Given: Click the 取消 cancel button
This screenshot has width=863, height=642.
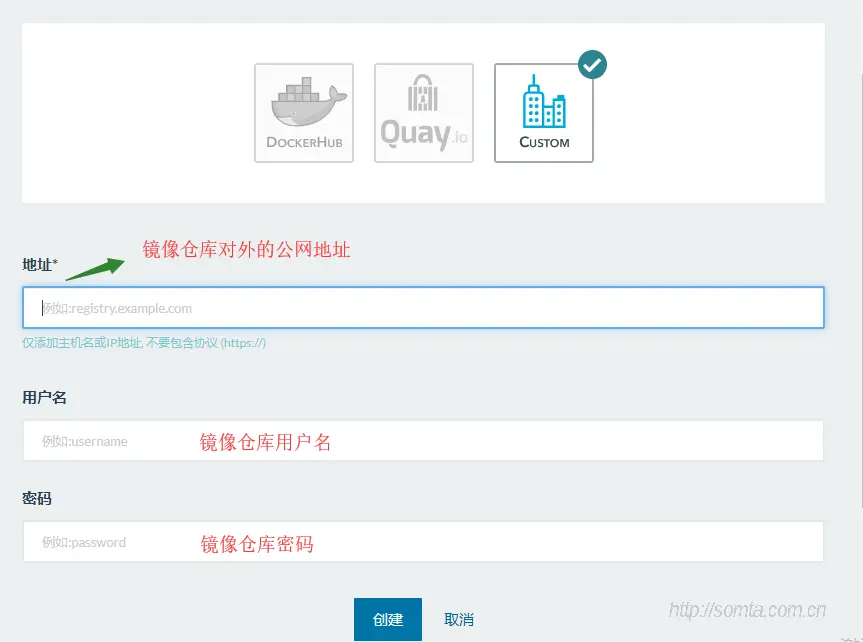Looking at the screenshot, I should point(458,619).
